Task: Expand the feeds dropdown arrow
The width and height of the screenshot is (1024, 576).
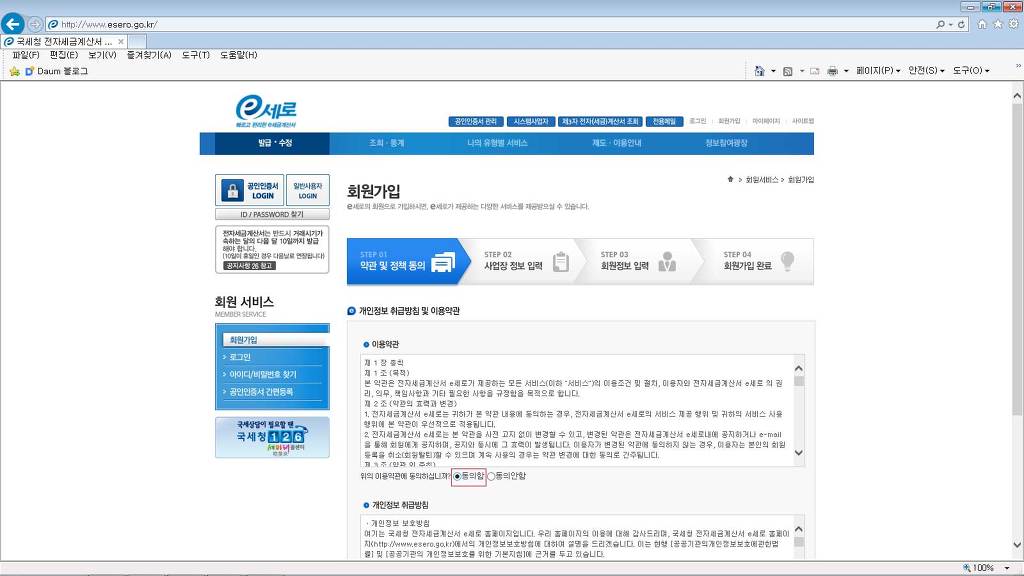Action: point(802,71)
